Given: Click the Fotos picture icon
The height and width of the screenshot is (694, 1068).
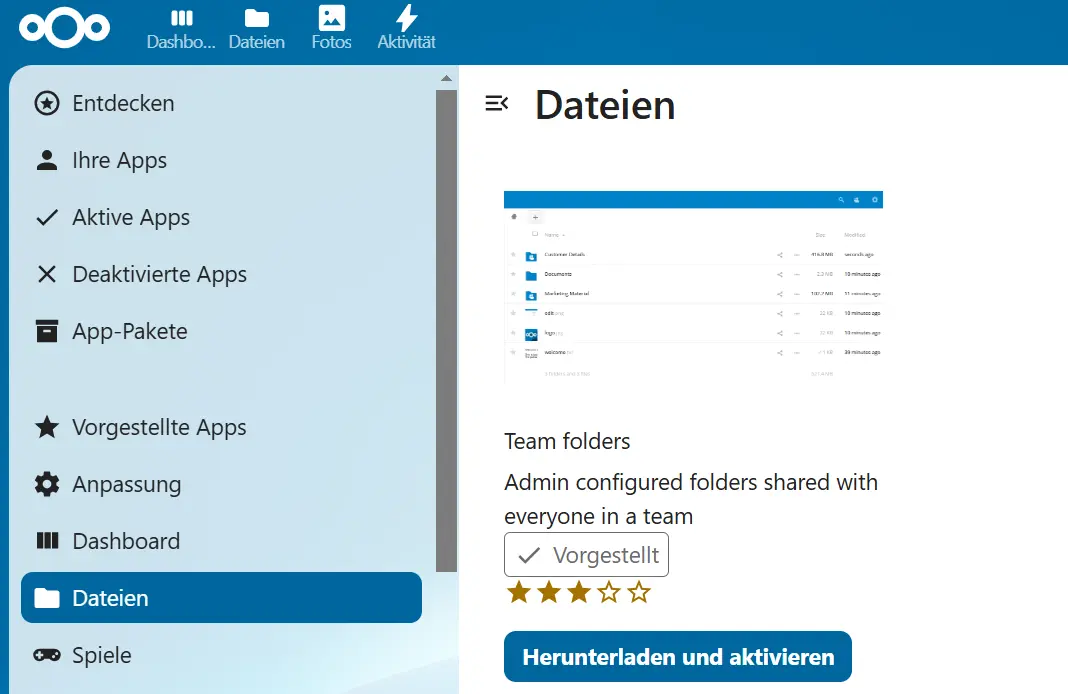Looking at the screenshot, I should point(332,18).
